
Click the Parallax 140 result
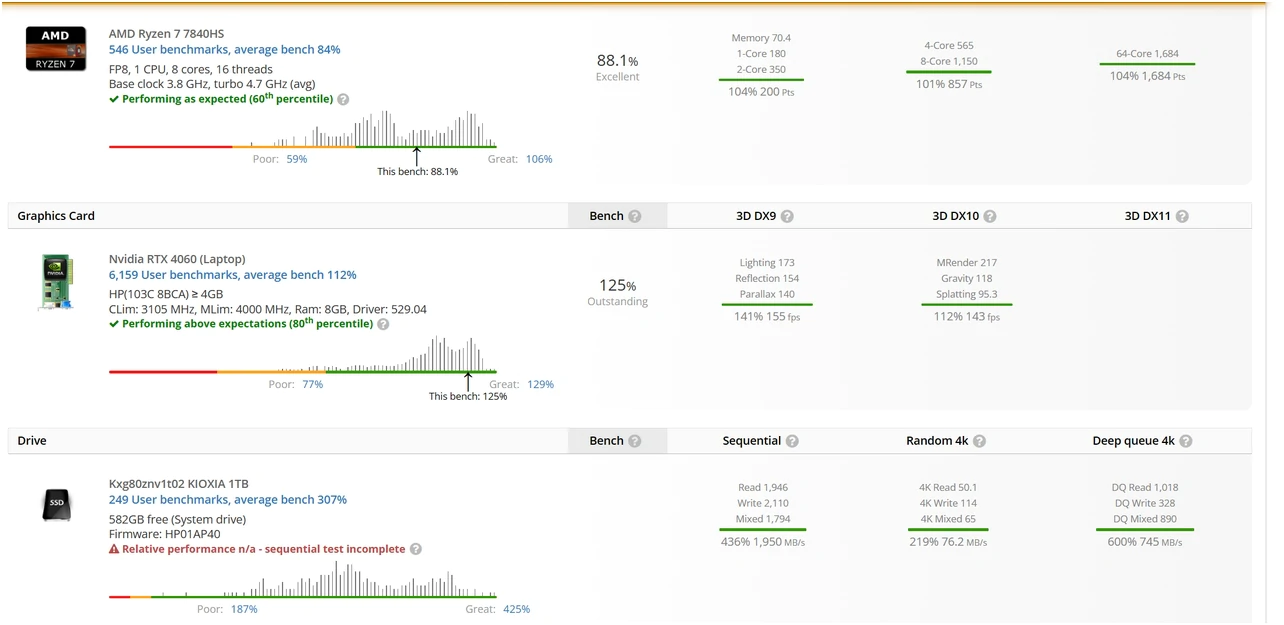pos(767,295)
